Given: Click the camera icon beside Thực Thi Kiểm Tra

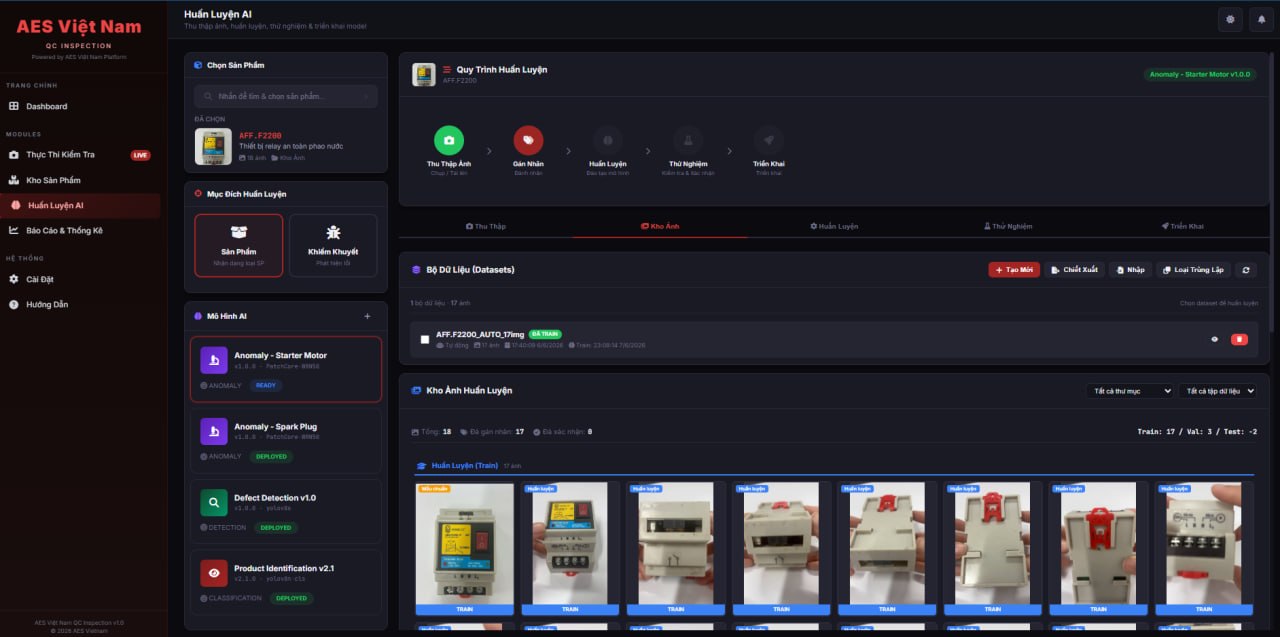Looking at the screenshot, I should [14, 155].
